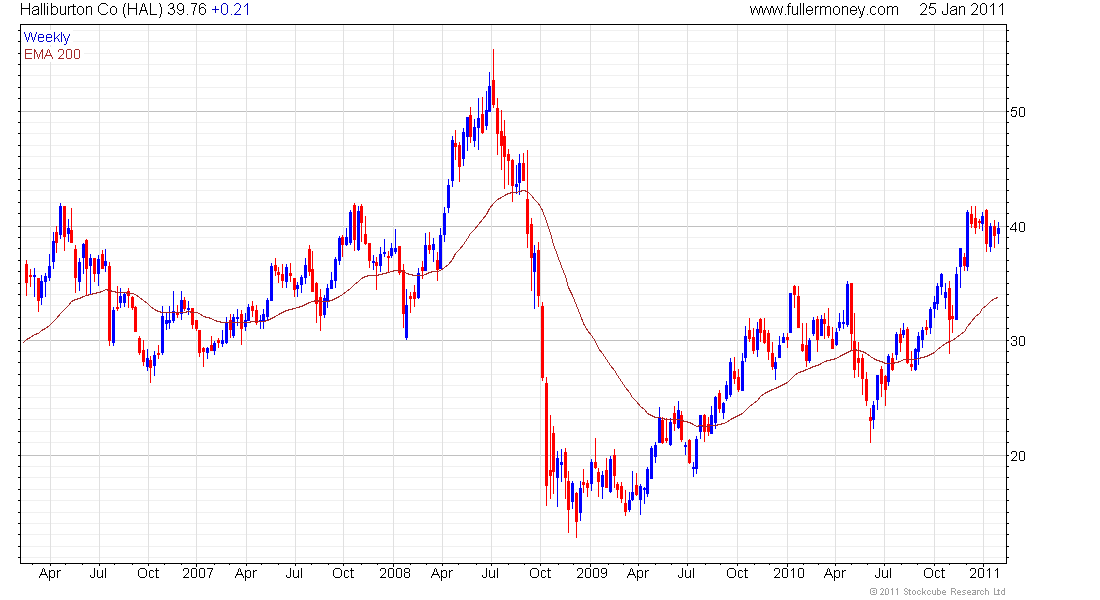1100x600 pixels.
Task: Click the 2007 year label on time axis
Action: [x=198, y=573]
